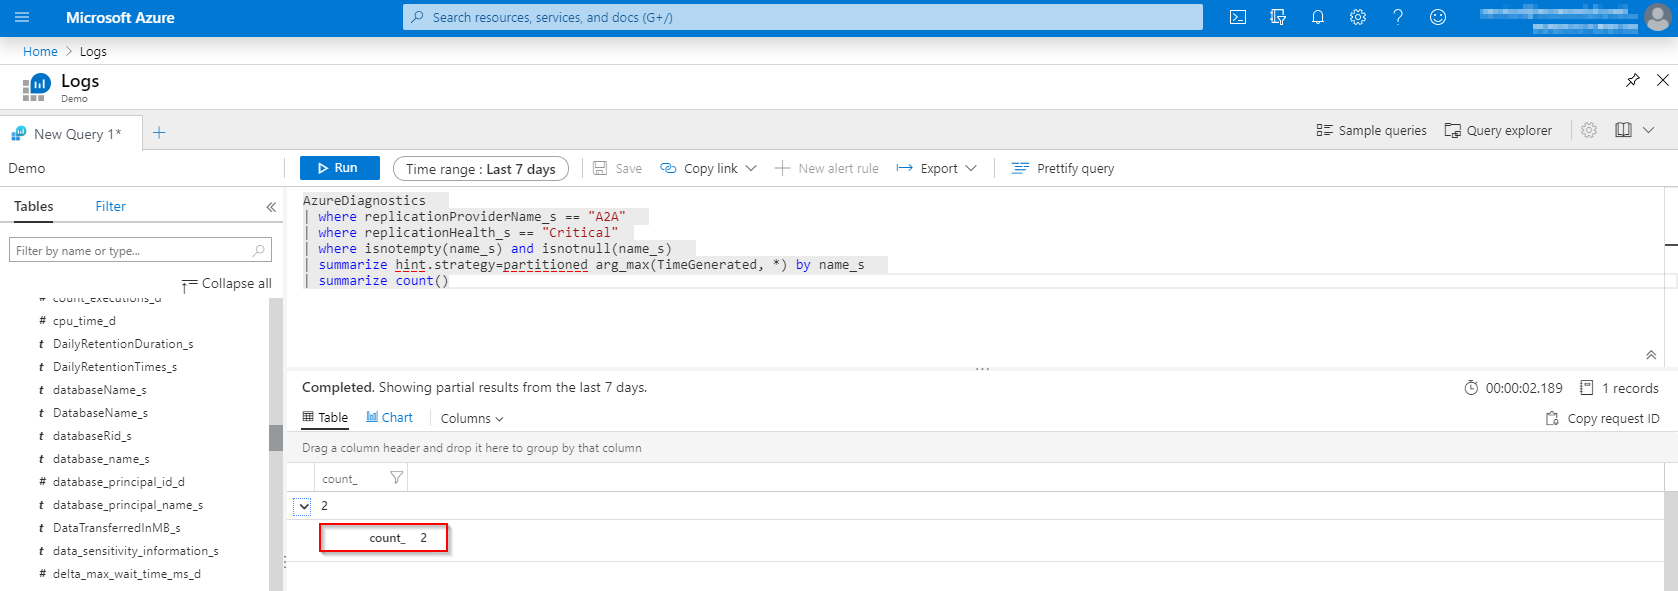Open the count_ column filter icon
This screenshot has height=591, width=1678.
click(396, 478)
